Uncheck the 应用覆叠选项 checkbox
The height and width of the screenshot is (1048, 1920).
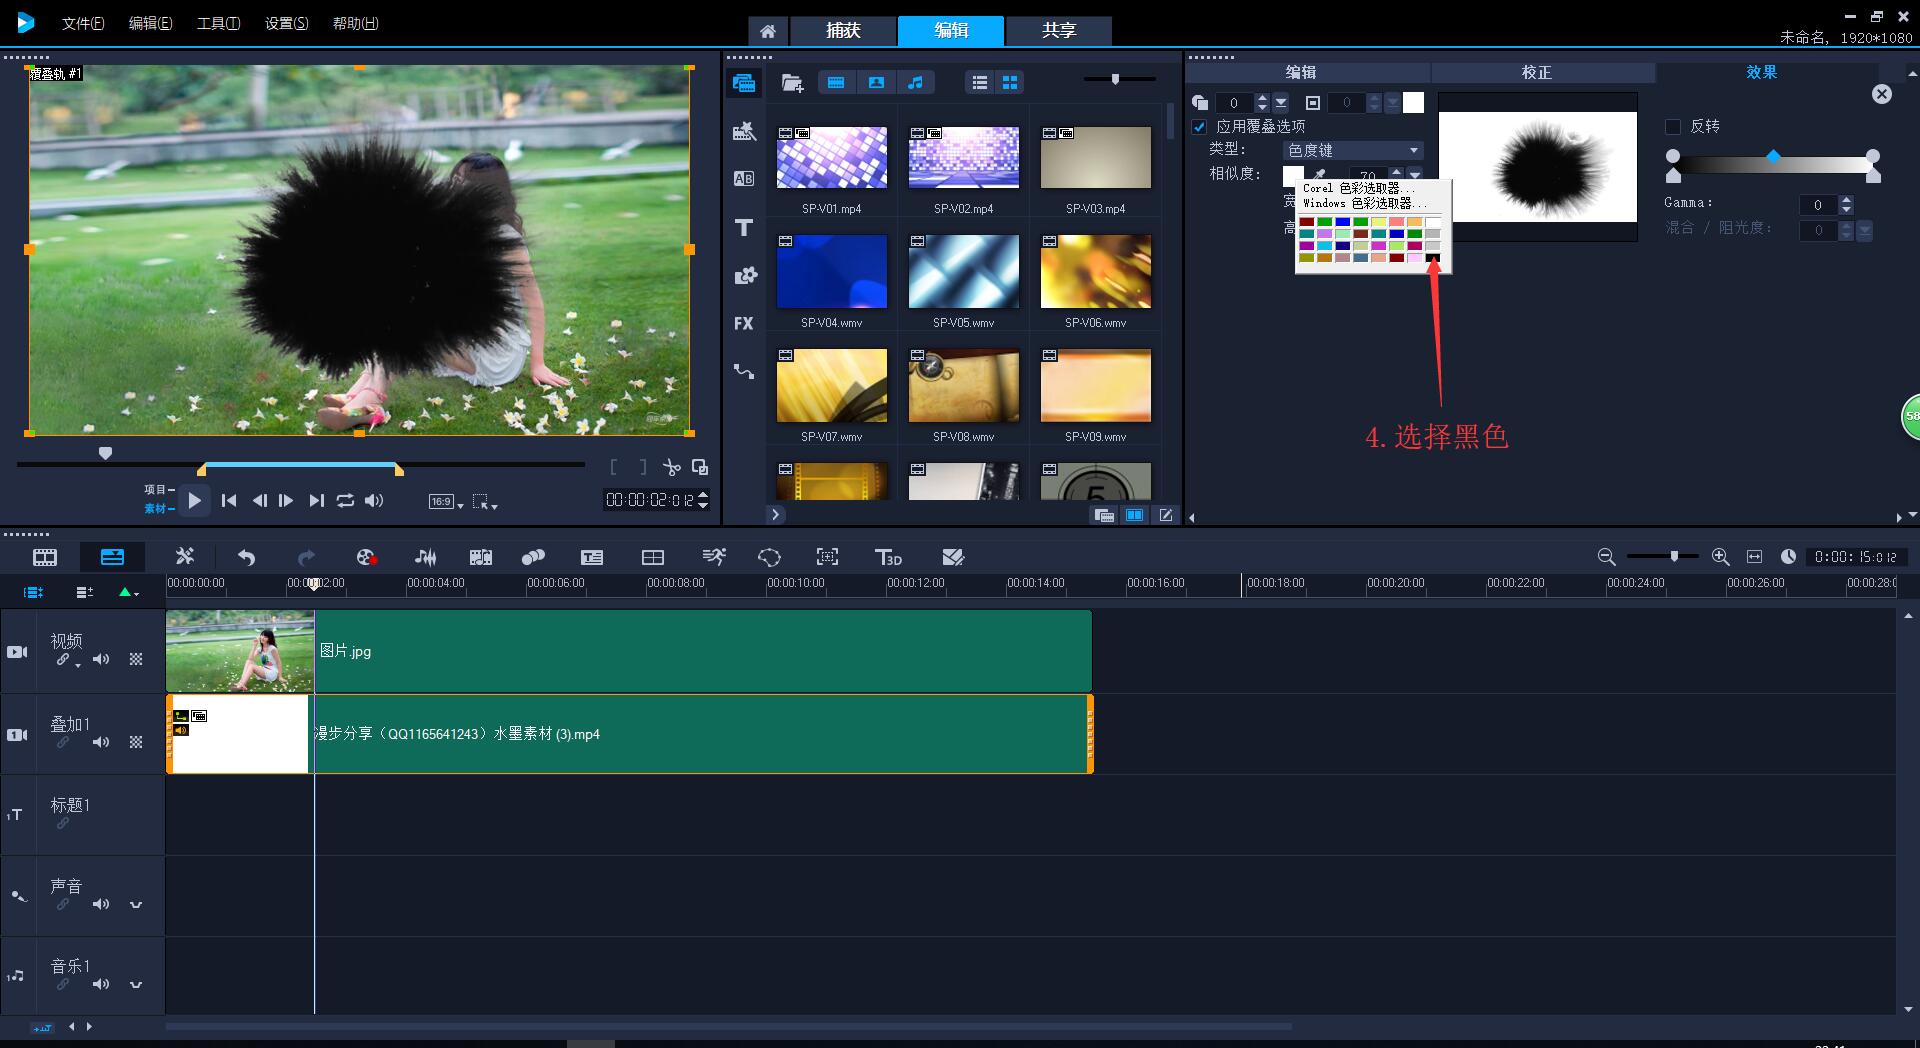[1199, 127]
